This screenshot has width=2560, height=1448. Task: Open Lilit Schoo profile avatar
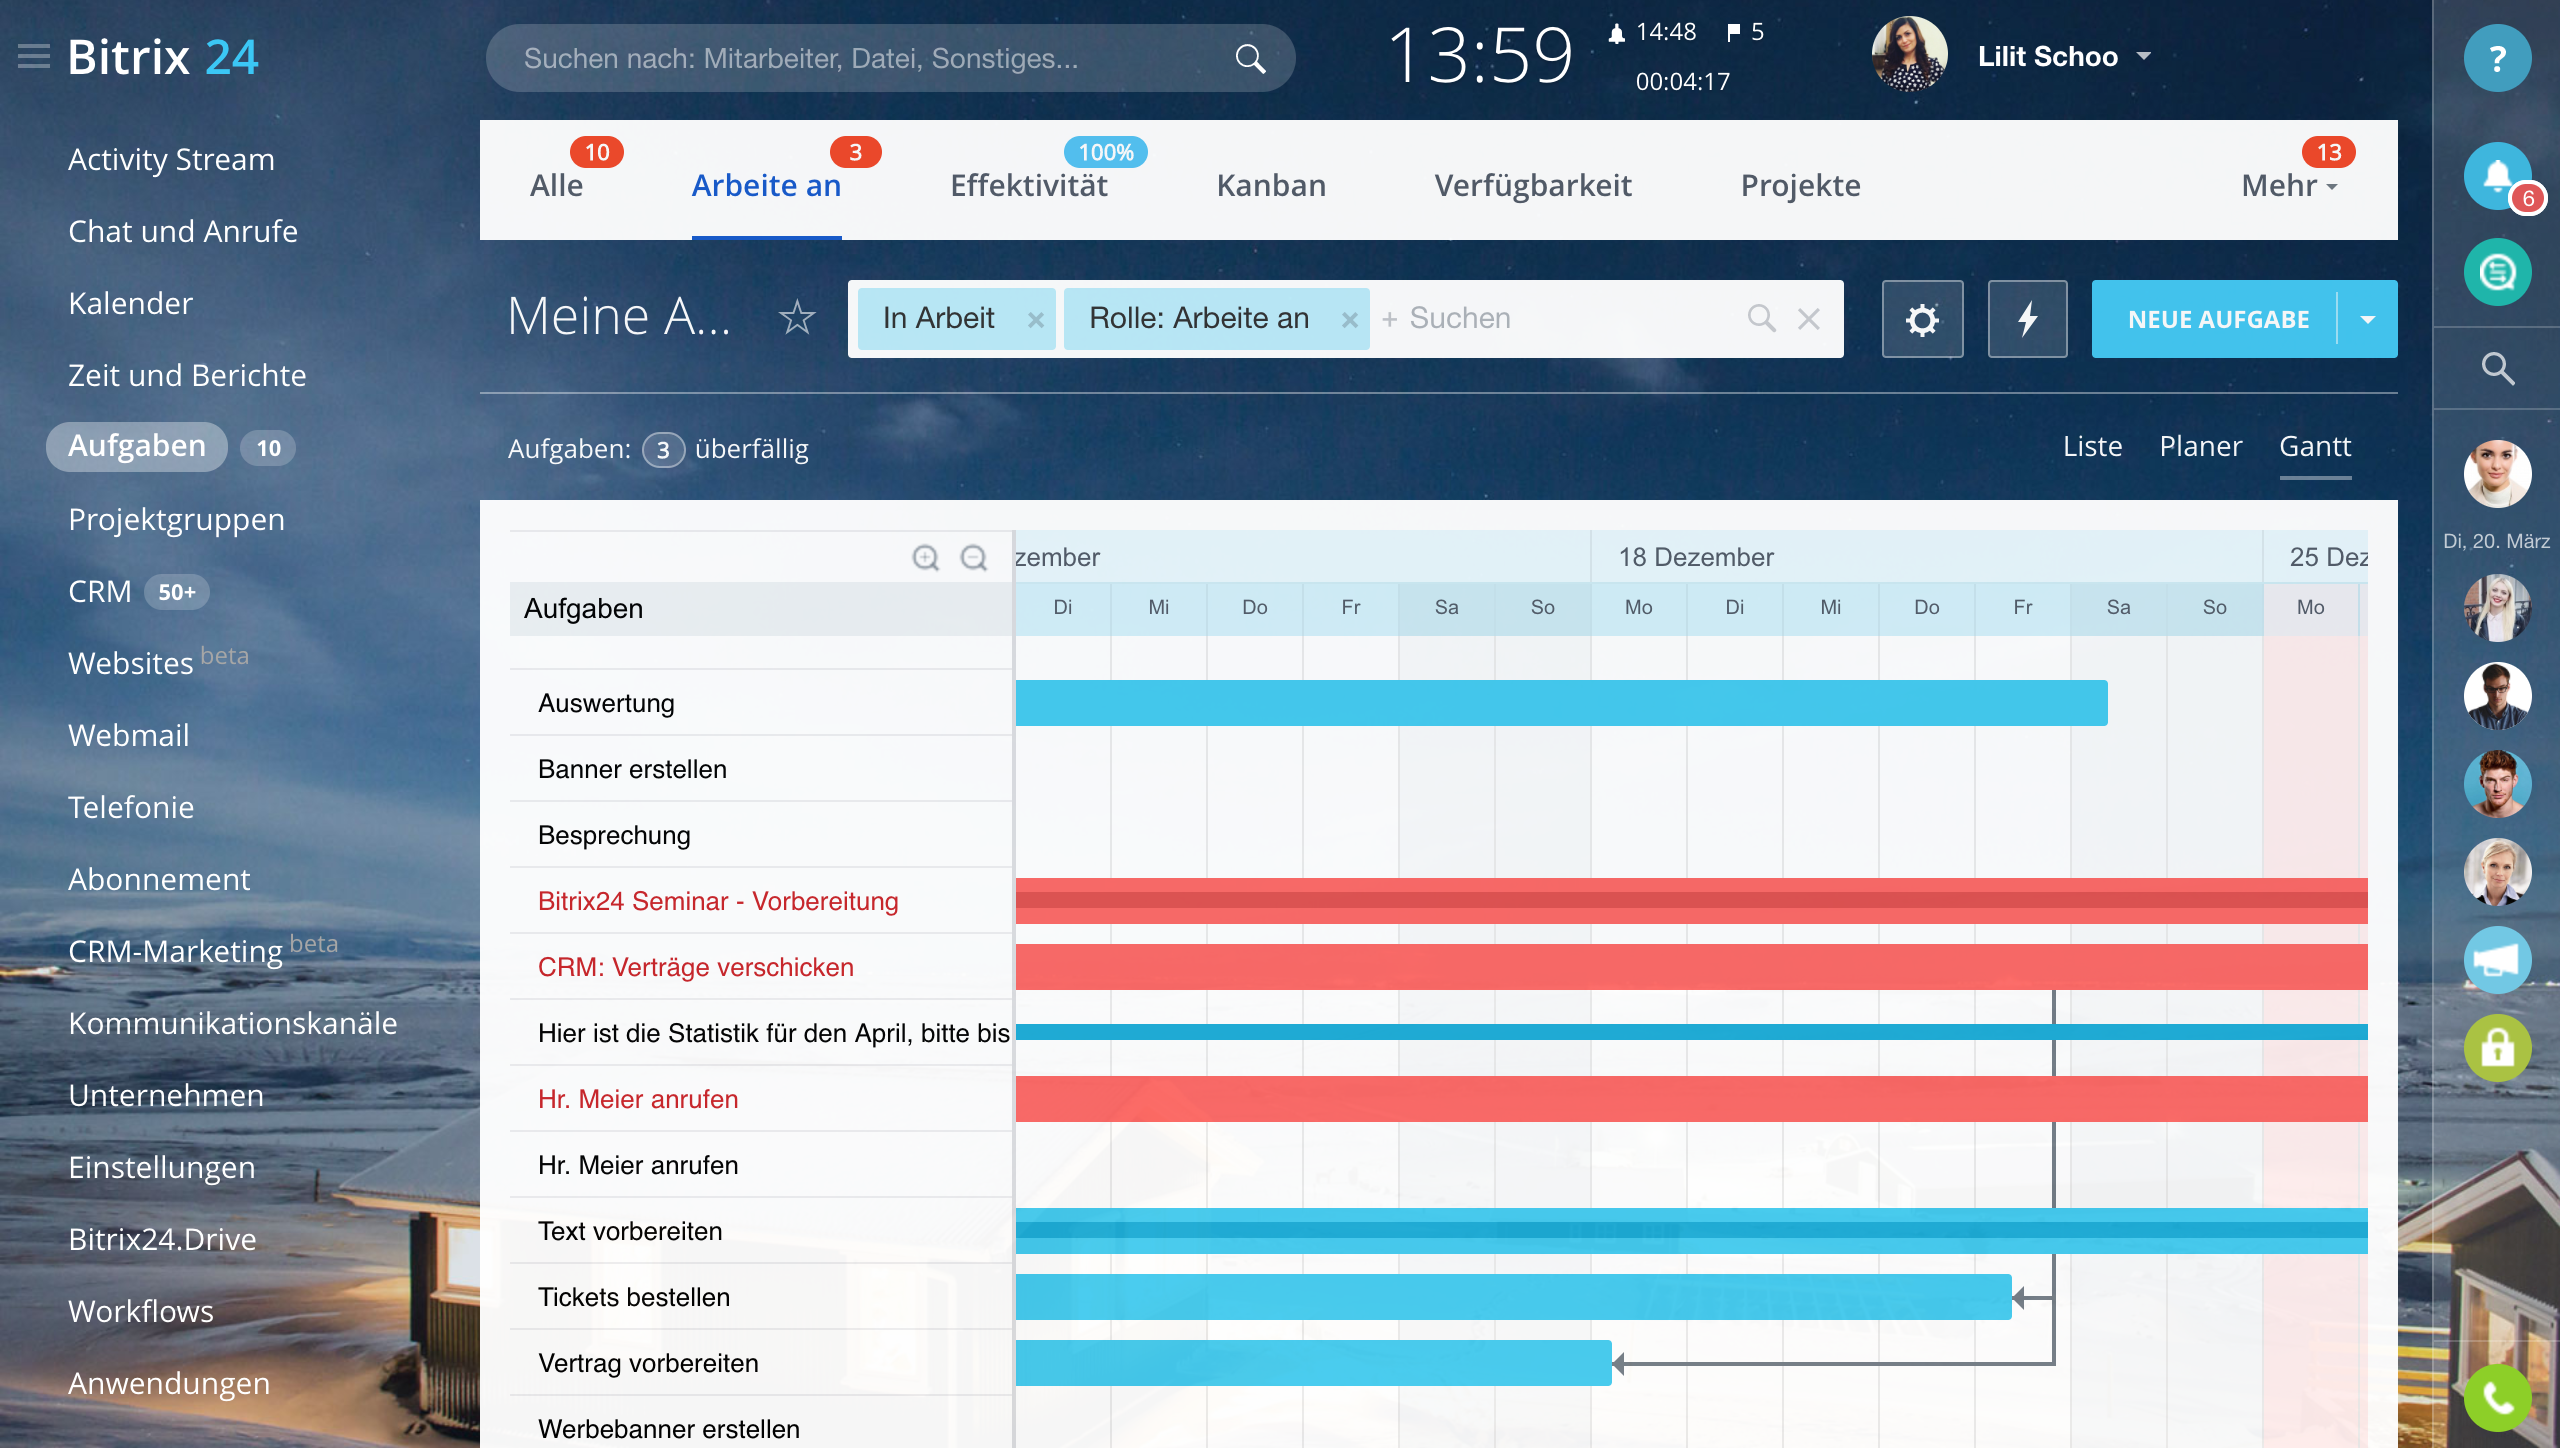[x=1909, y=56]
